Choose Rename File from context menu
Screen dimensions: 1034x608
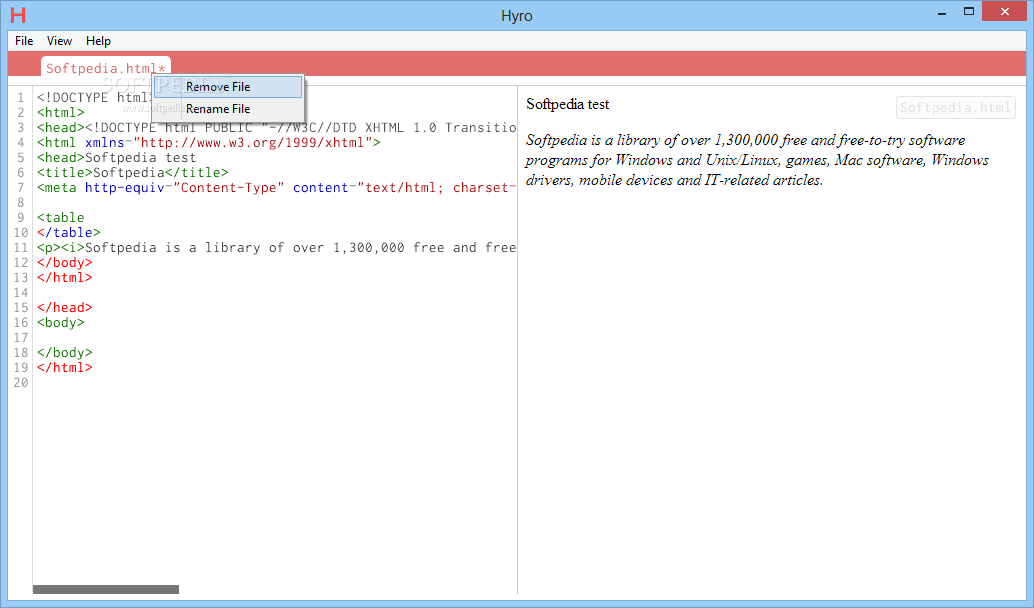click(x=228, y=109)
